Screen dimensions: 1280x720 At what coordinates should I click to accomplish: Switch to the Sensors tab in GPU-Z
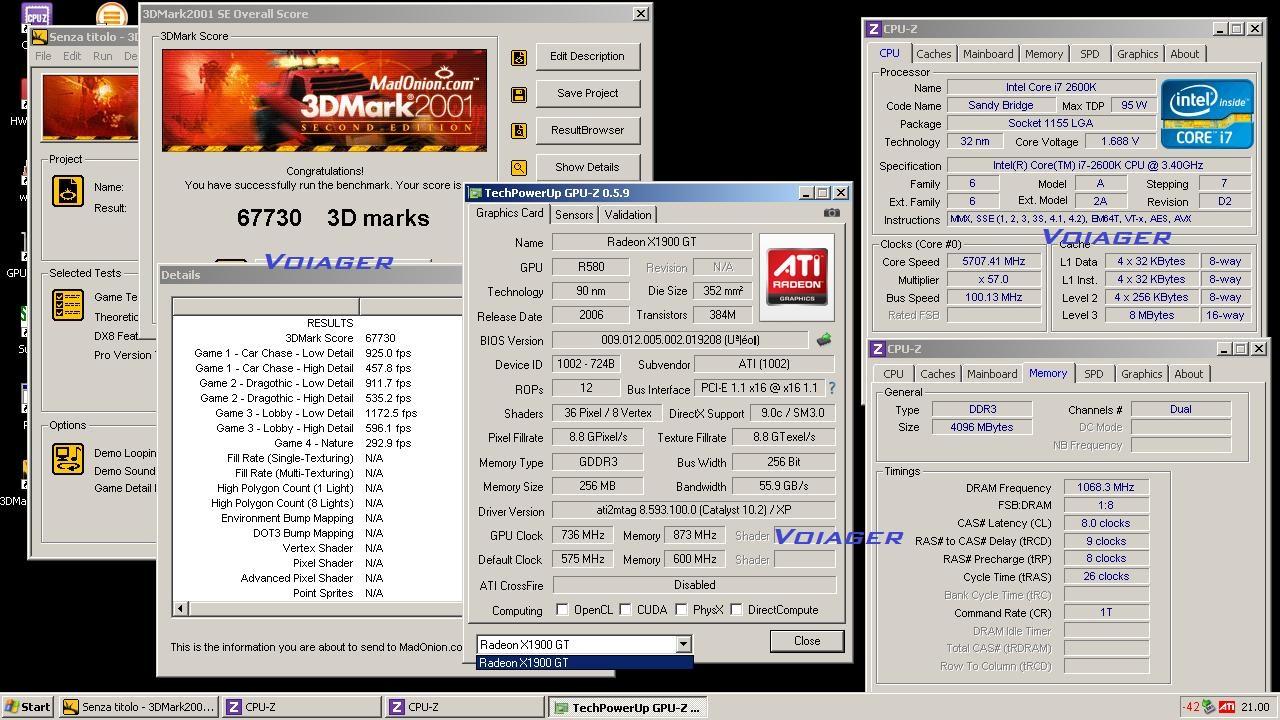tap(574, 214)
